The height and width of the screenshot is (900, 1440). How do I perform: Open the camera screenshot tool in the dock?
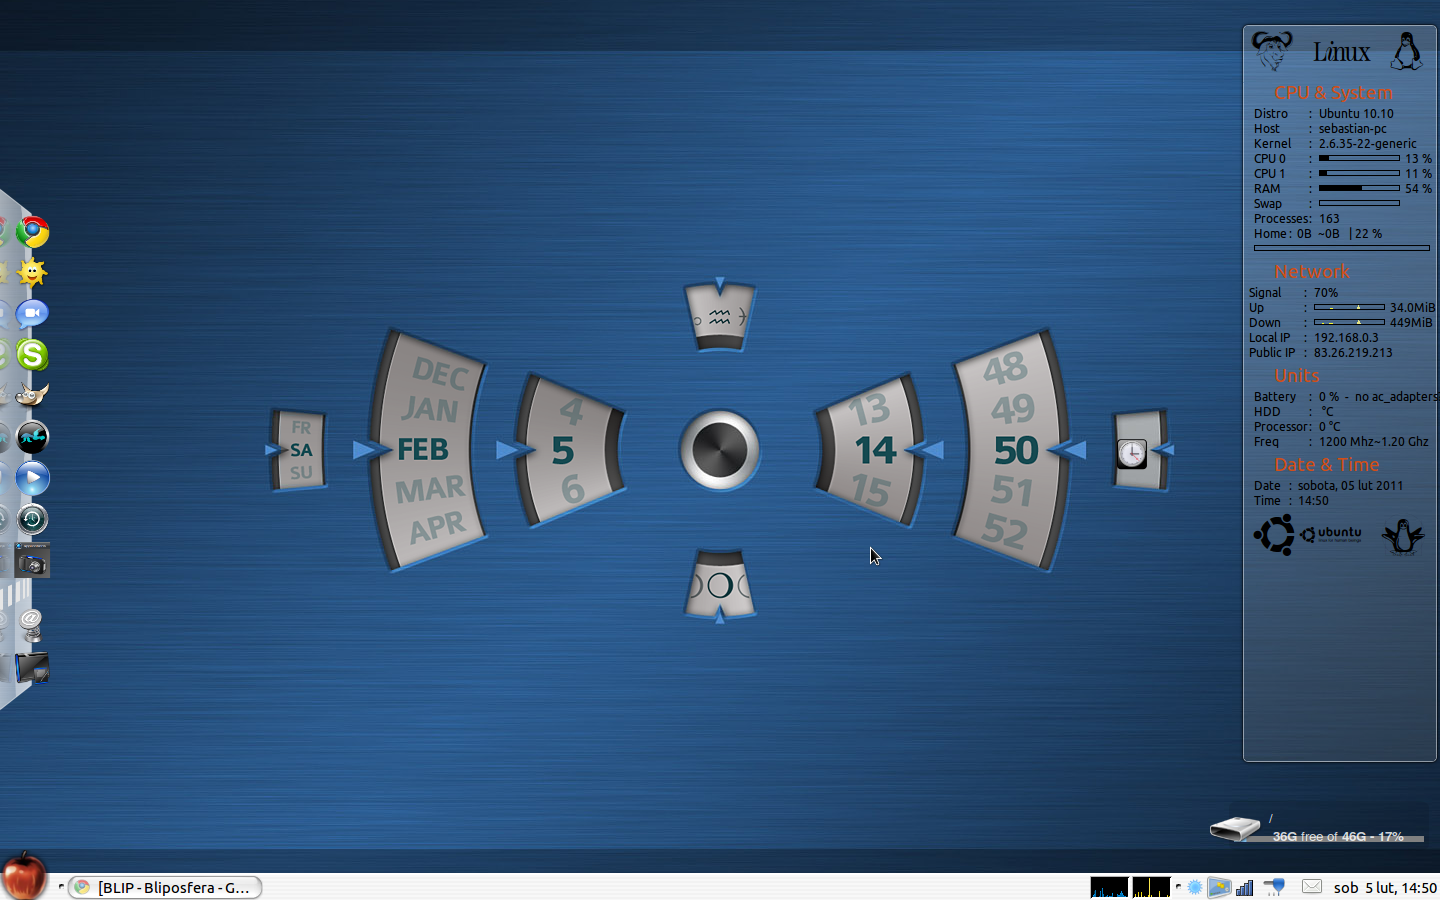33,562
